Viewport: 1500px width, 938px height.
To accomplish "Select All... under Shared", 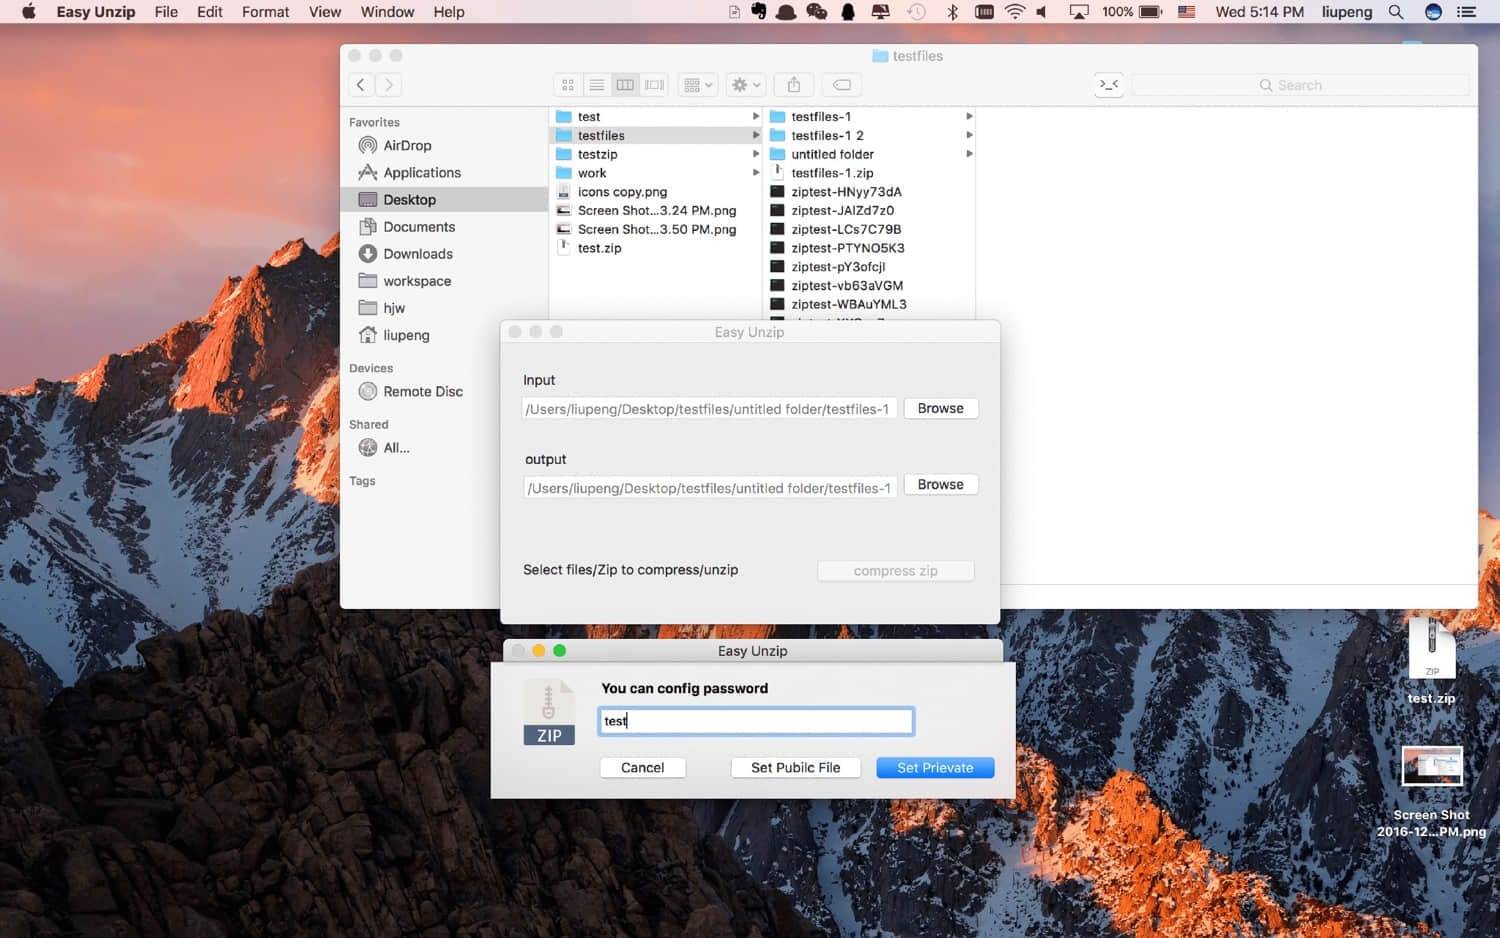I will coord(396,447).
